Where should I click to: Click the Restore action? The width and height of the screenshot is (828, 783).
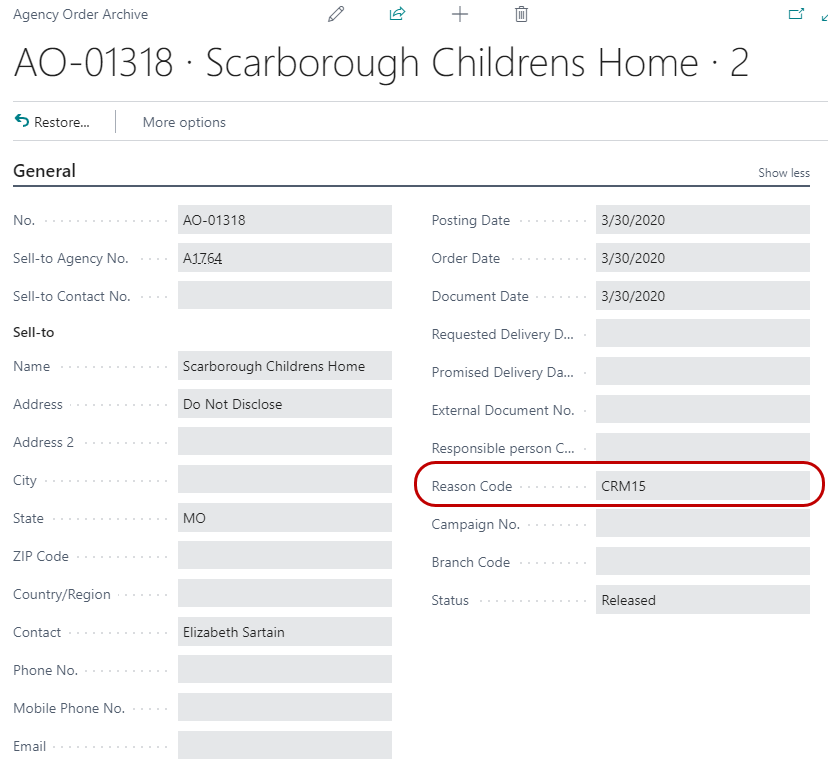coord(52,122)
